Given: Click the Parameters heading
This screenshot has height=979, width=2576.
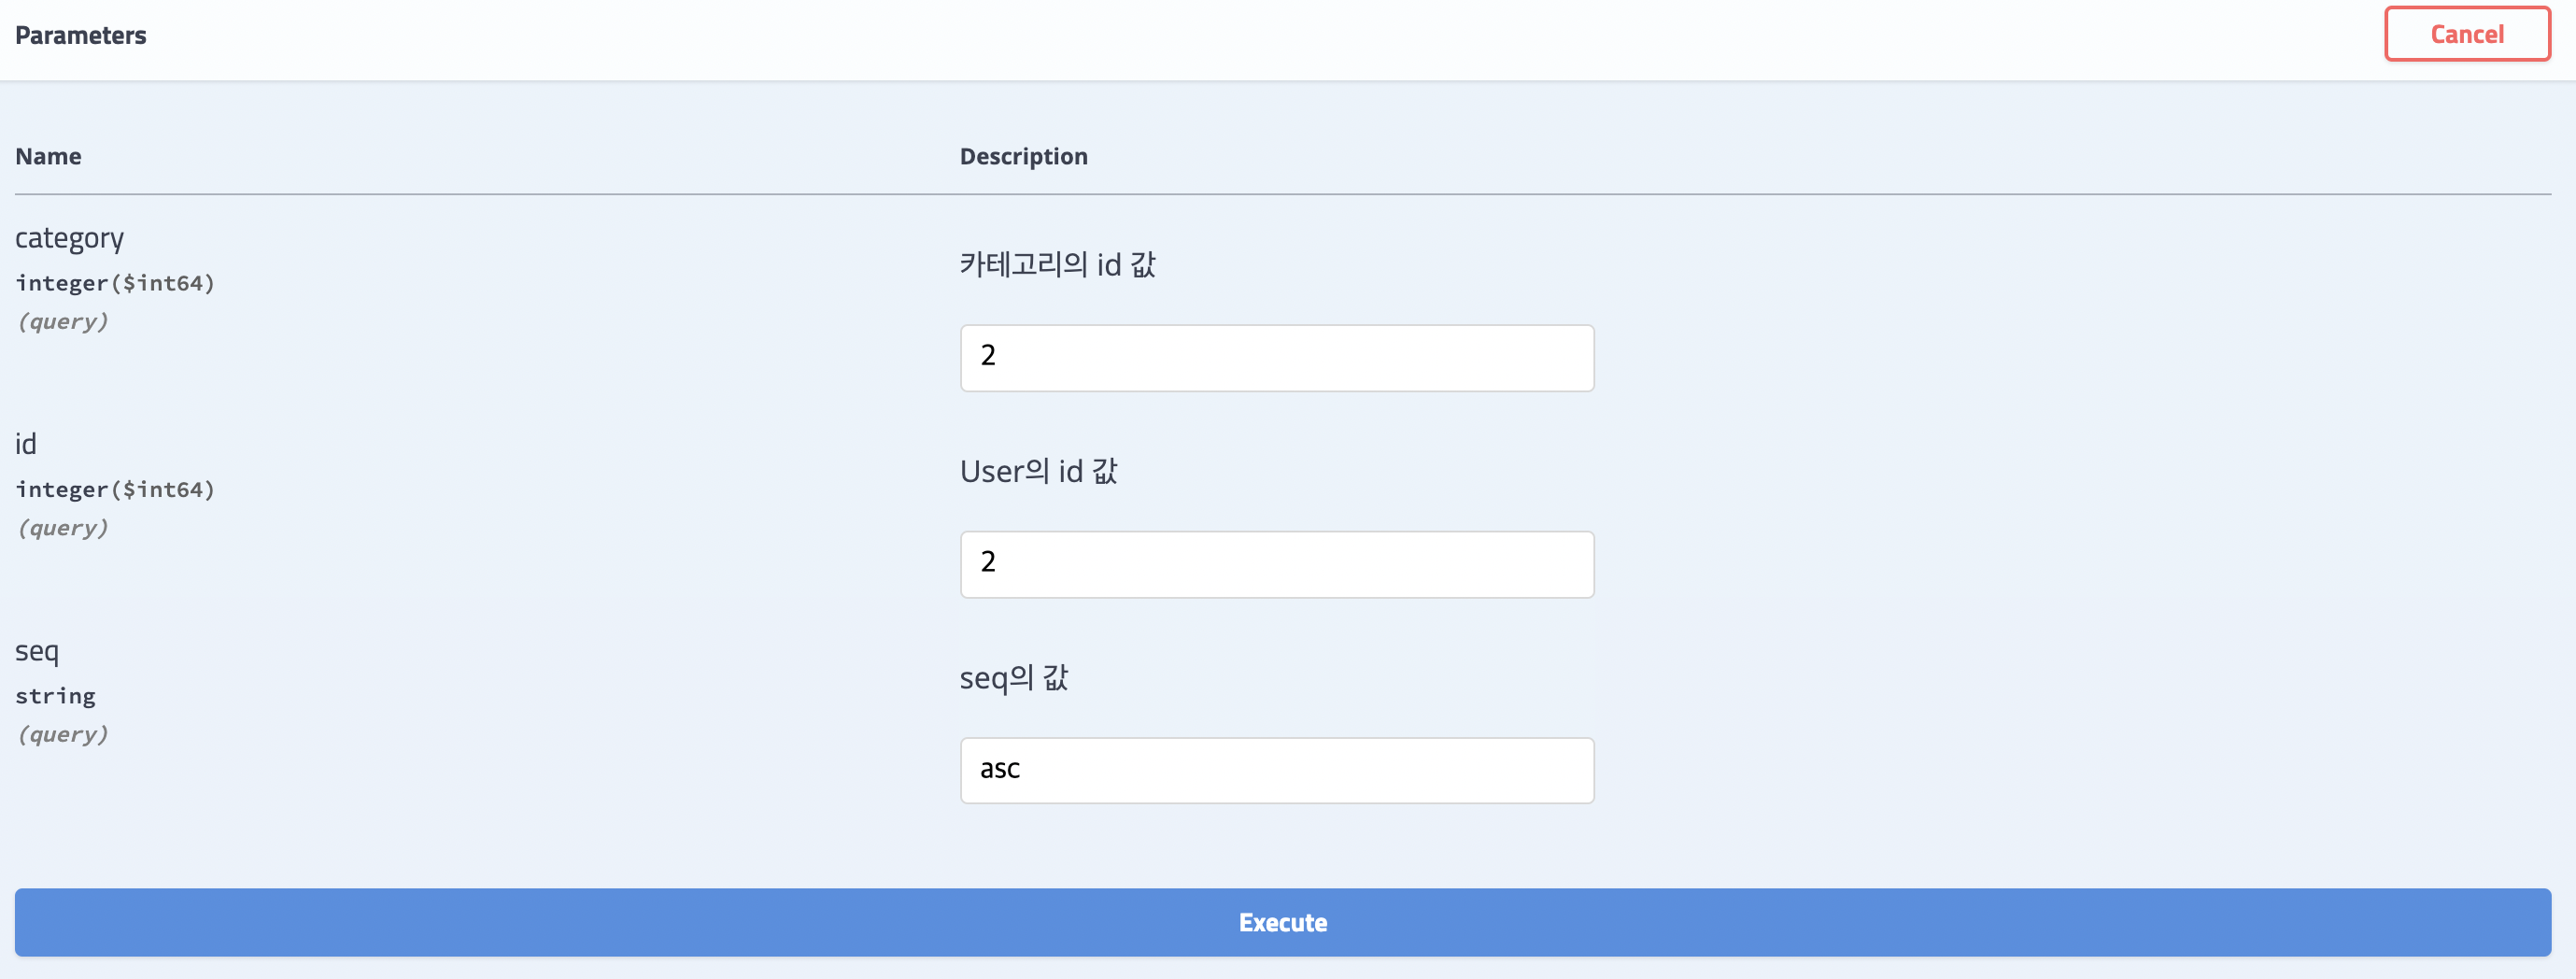Looking at the screenshot, I should [x=81, y=36].
